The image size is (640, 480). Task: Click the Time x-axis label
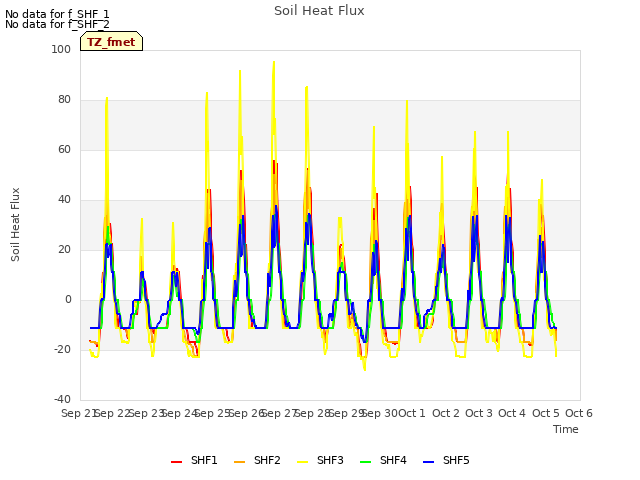[x=566, y=429]
